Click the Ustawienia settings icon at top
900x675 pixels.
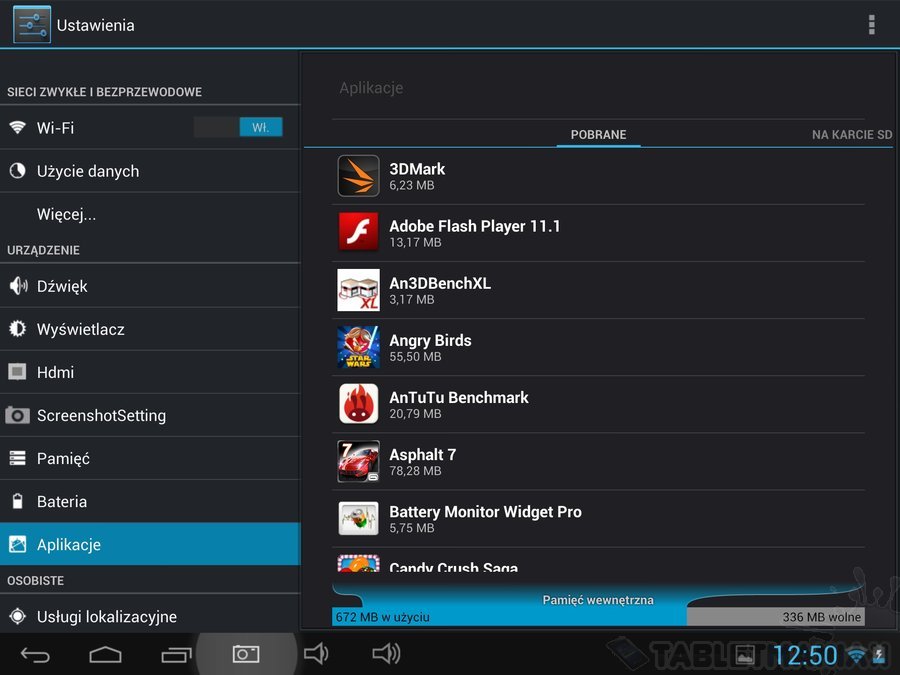pyautogui.click(x=32, y=25)
